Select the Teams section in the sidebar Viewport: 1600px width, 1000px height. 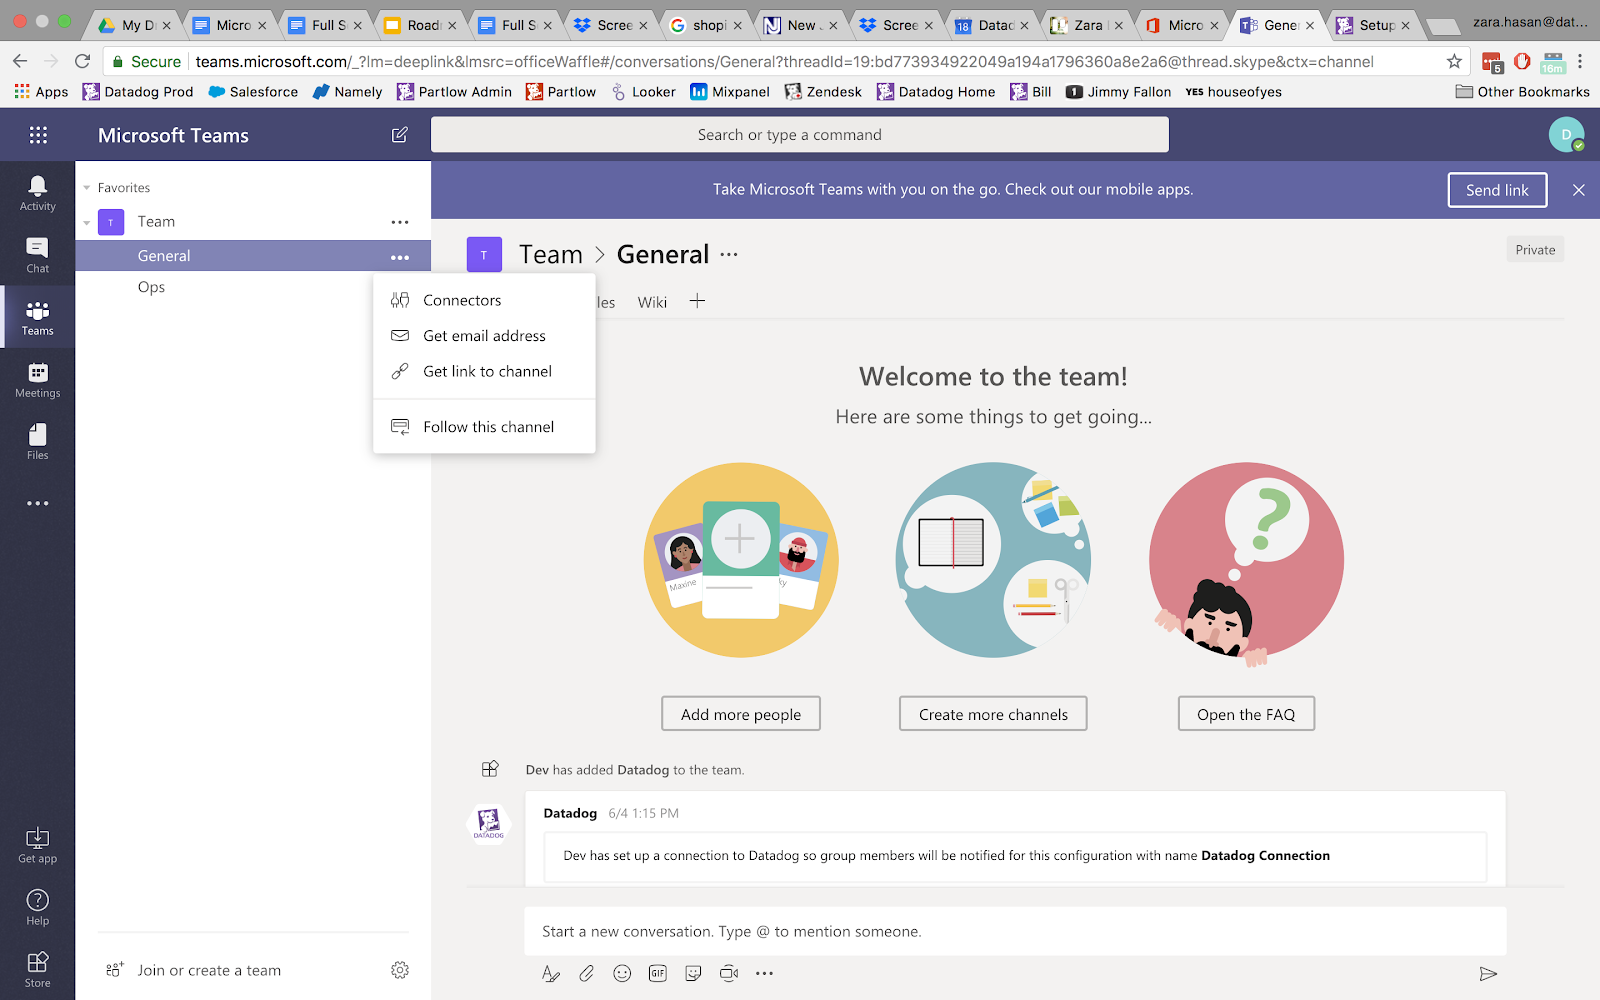[x=38, y=317]
